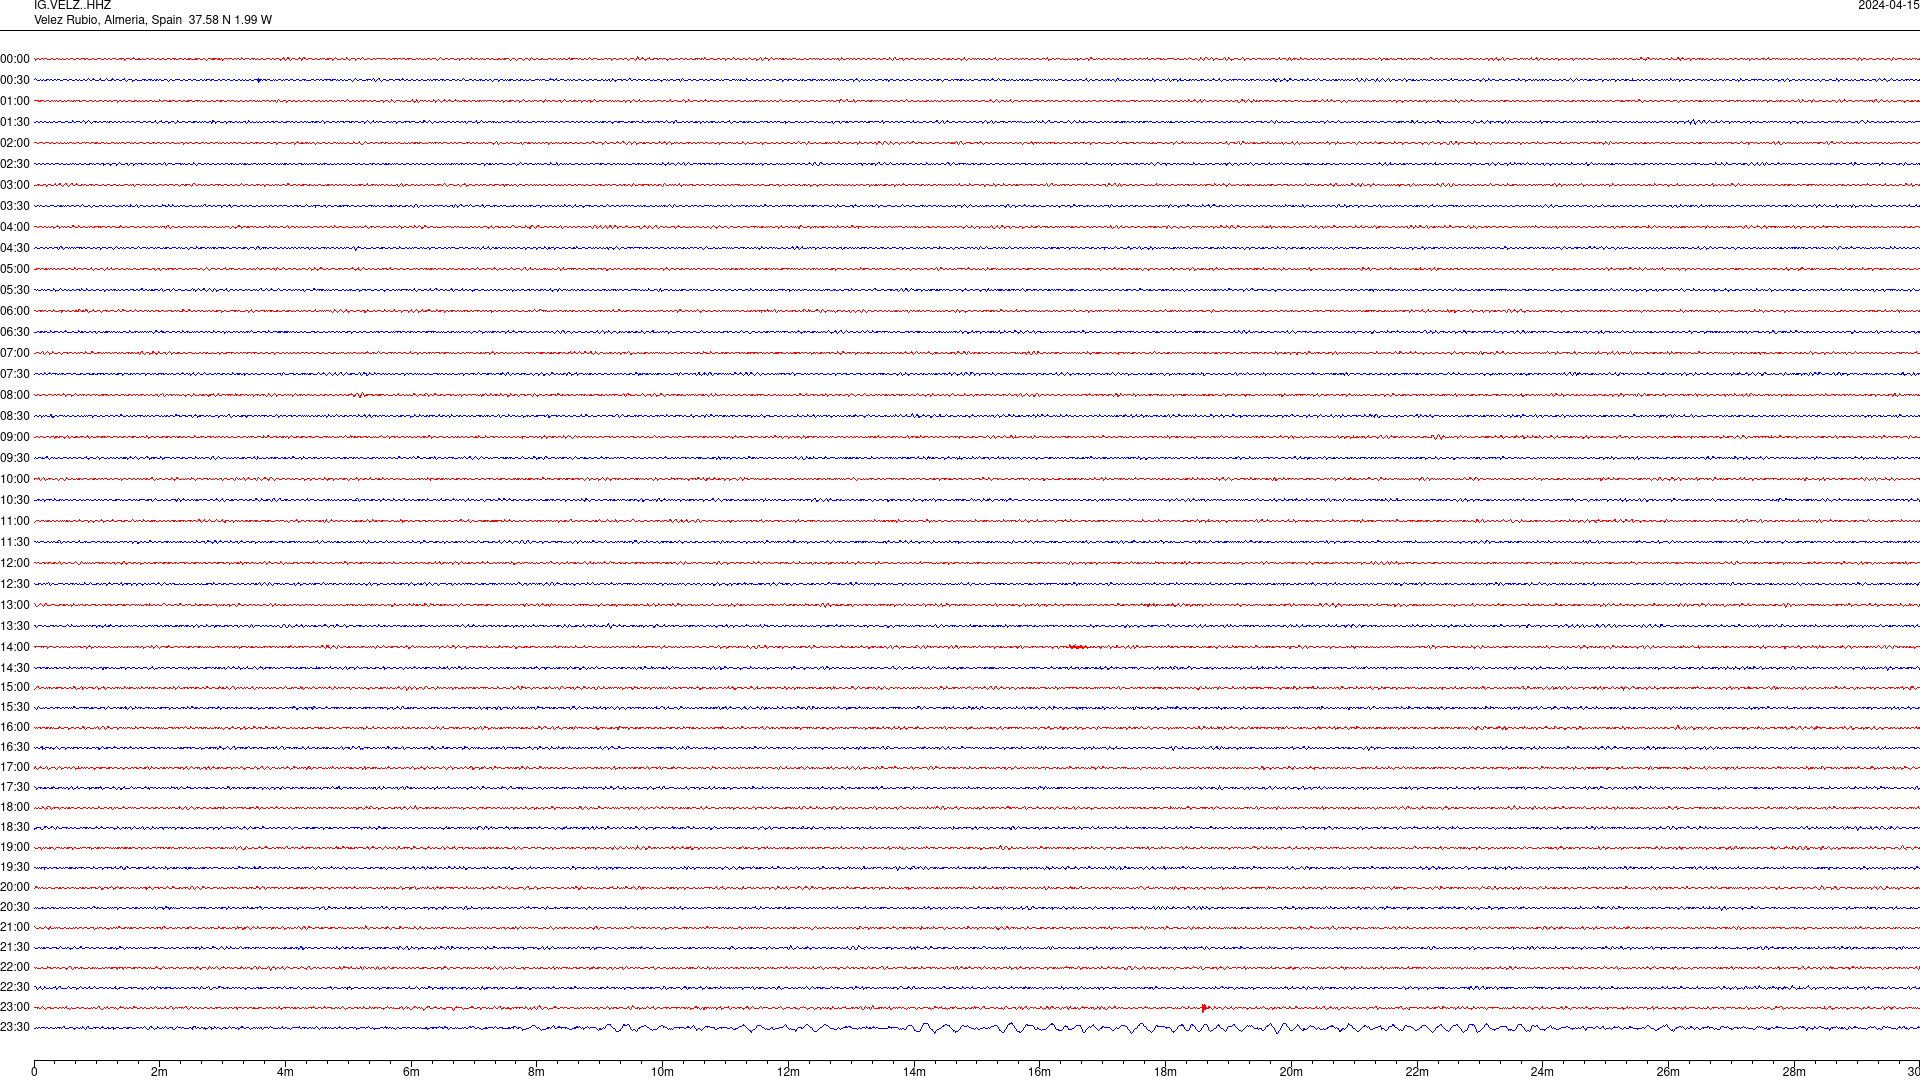1920x1080 pixels.
Task: Select the 04:00 trace time label
Action: pyautogui.click(x=15, y=227)
